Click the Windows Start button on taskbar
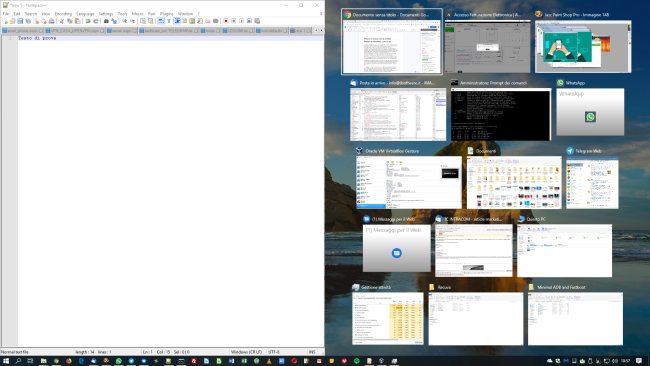Viewport: 650px width, 366px height. [6, 361]
